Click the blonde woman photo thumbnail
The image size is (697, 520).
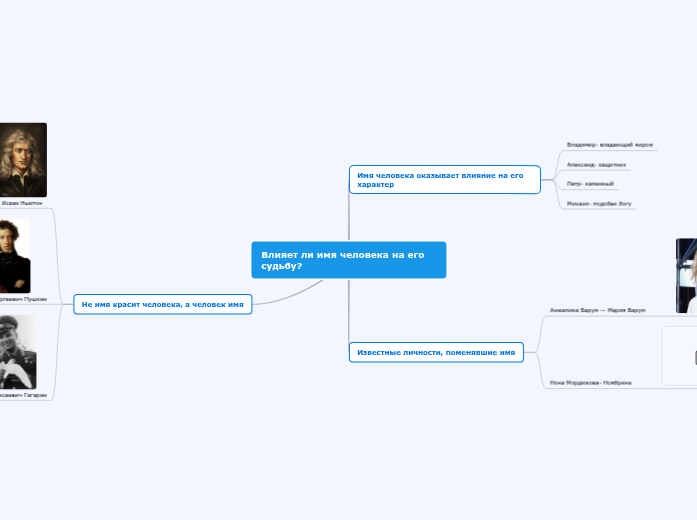tap(686, 276)
